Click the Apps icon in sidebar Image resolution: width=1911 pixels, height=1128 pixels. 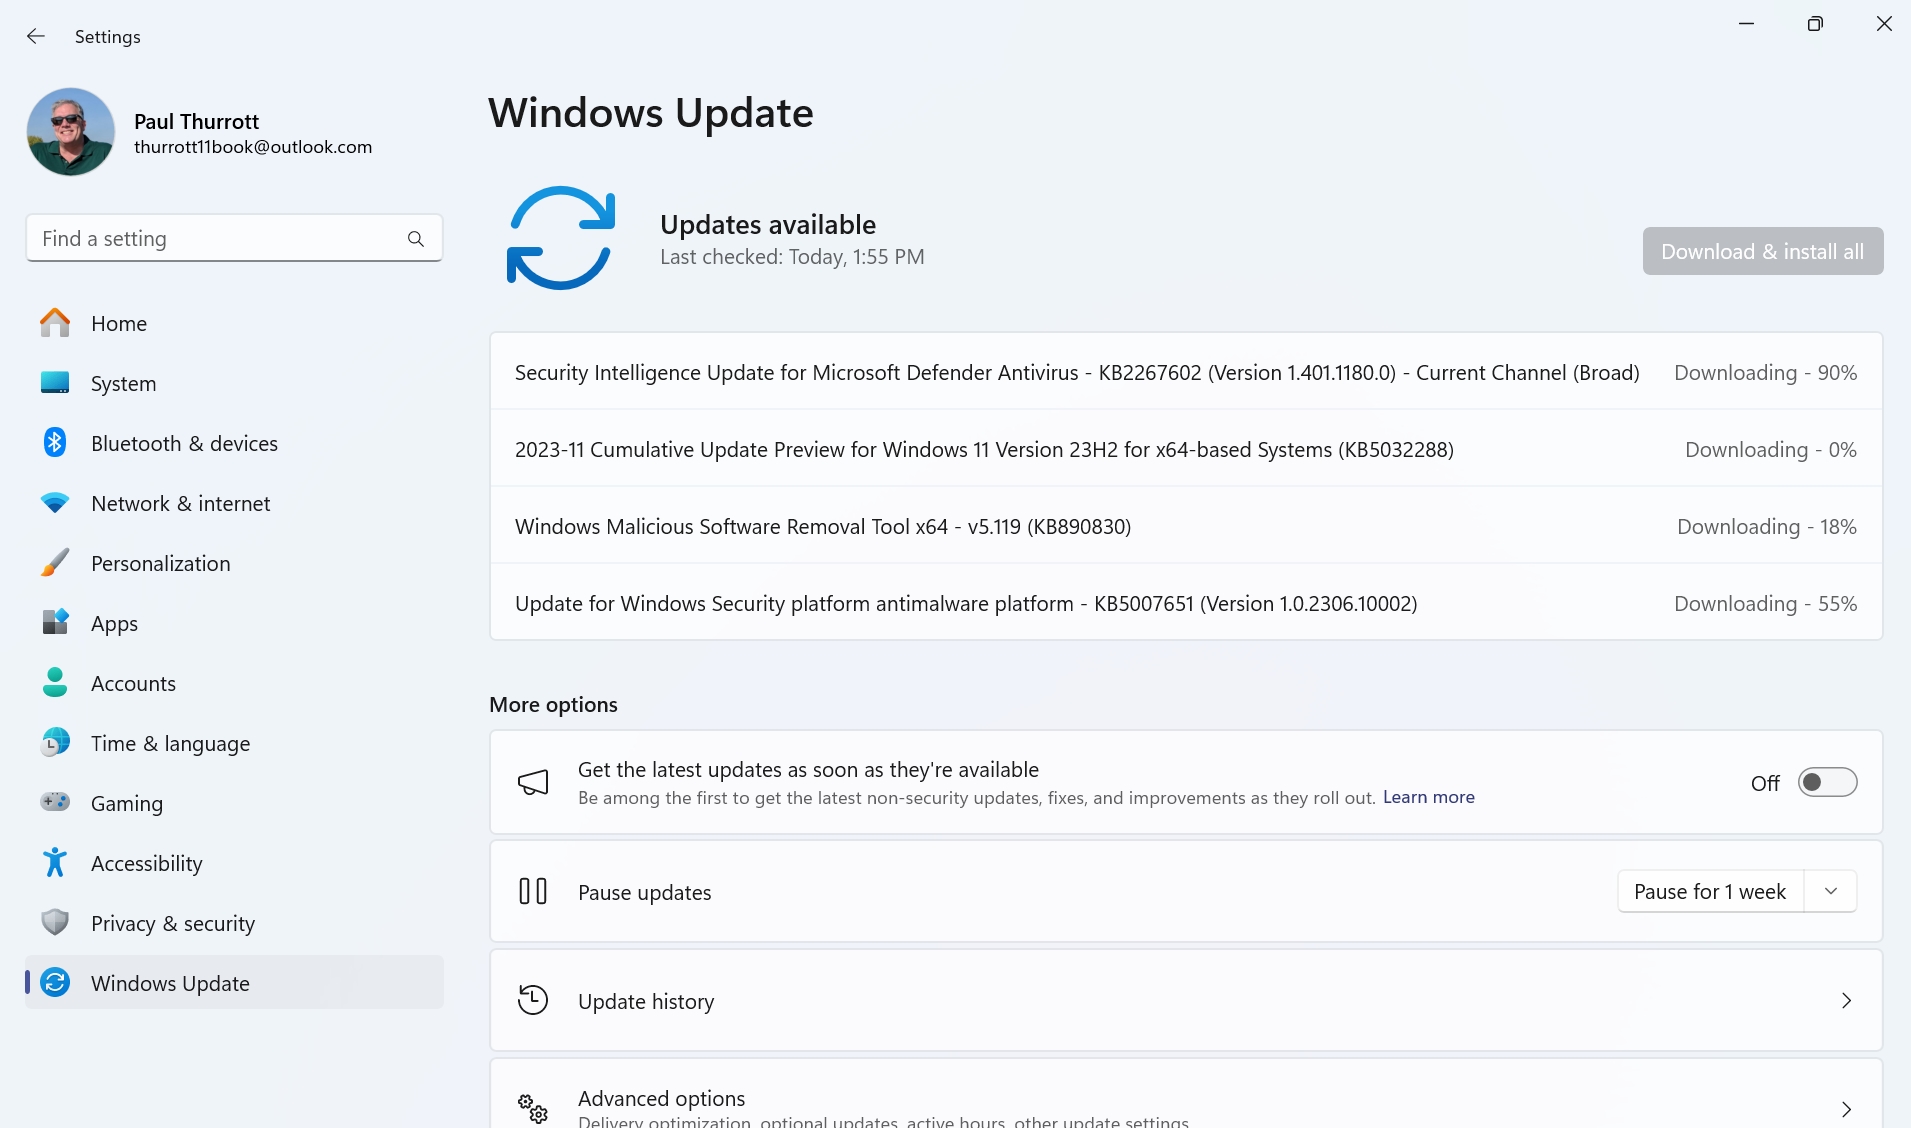click(55, 622)
